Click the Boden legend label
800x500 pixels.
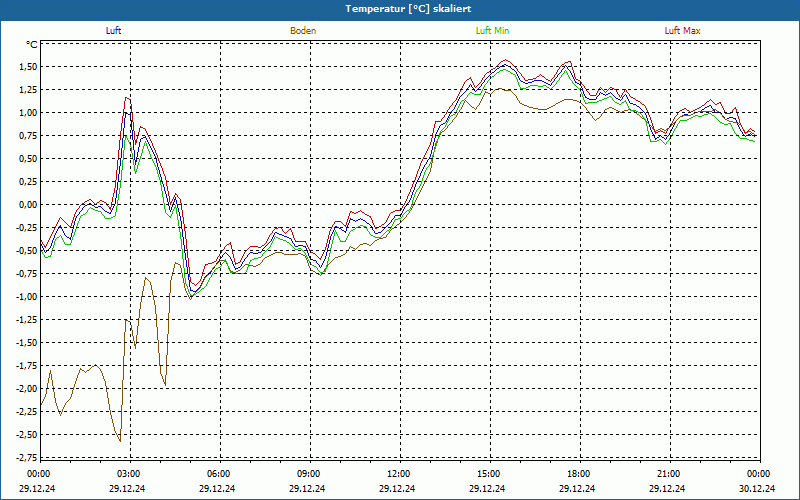303,31
